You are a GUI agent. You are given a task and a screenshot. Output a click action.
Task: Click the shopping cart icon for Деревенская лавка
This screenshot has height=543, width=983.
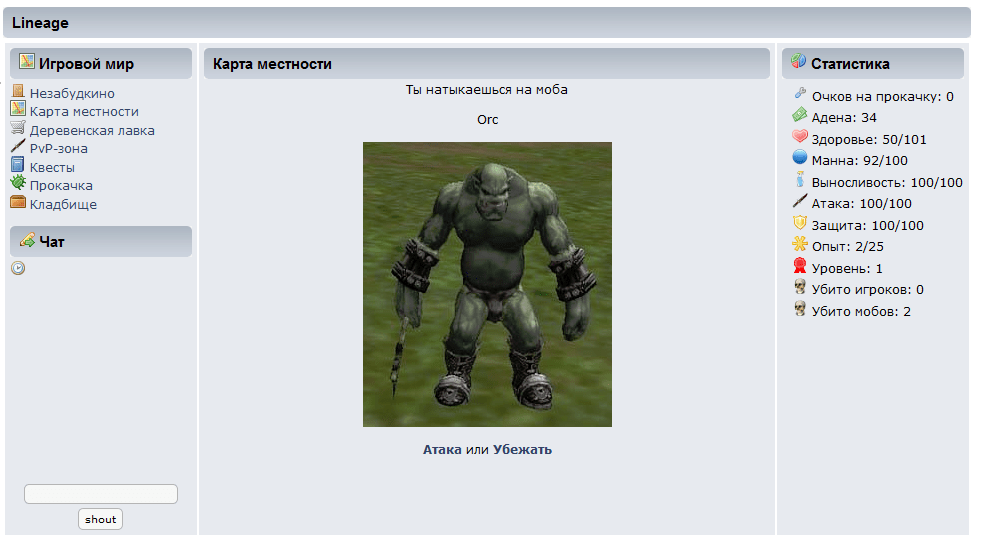coord(18,129)
